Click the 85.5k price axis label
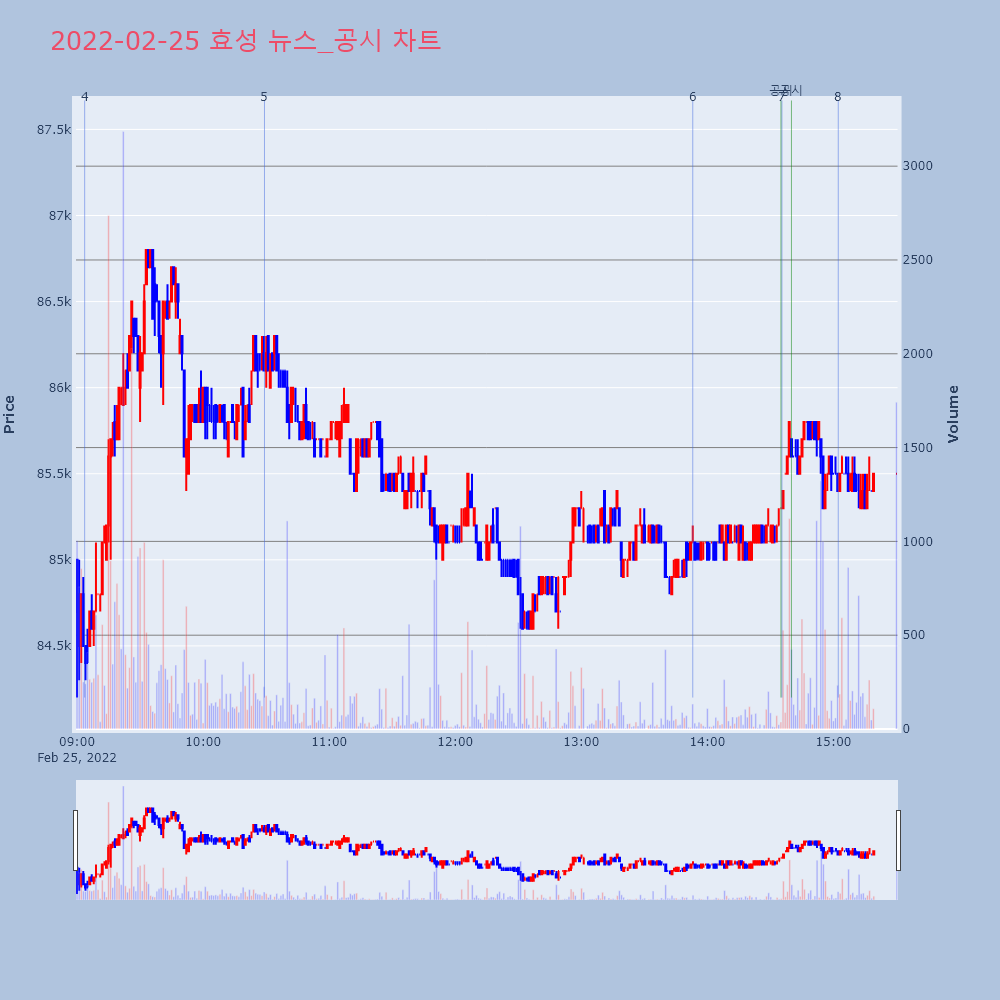Screen dimensions: 1000x1000 54,474
